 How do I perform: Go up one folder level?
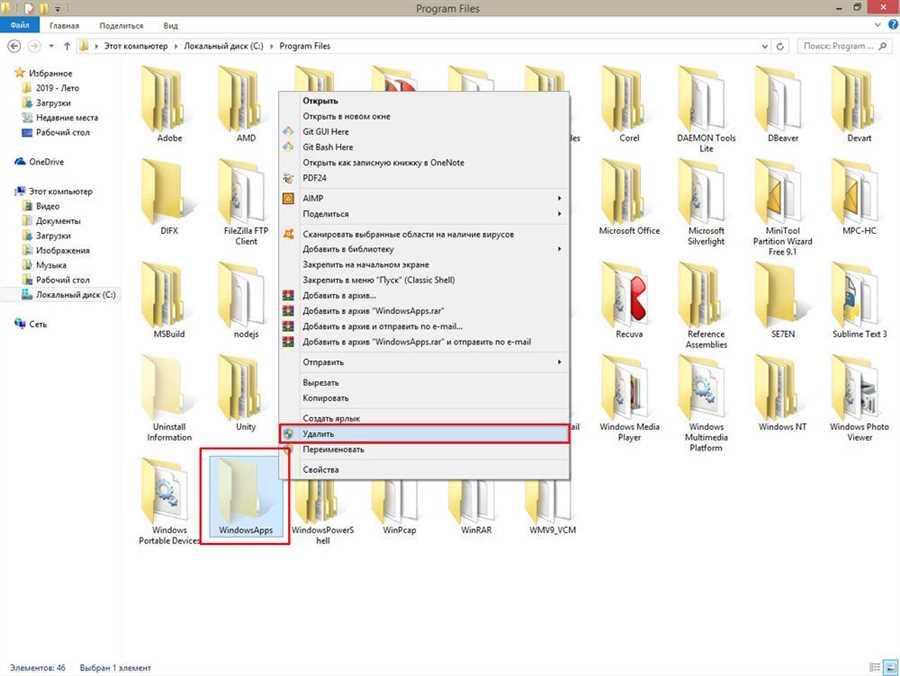coord(67,46)
